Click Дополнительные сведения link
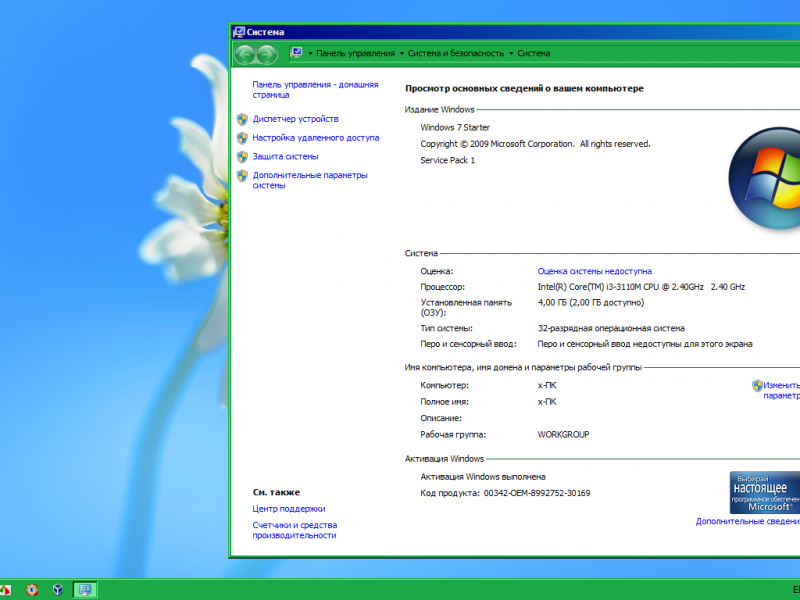 click(x=748, y=521)
